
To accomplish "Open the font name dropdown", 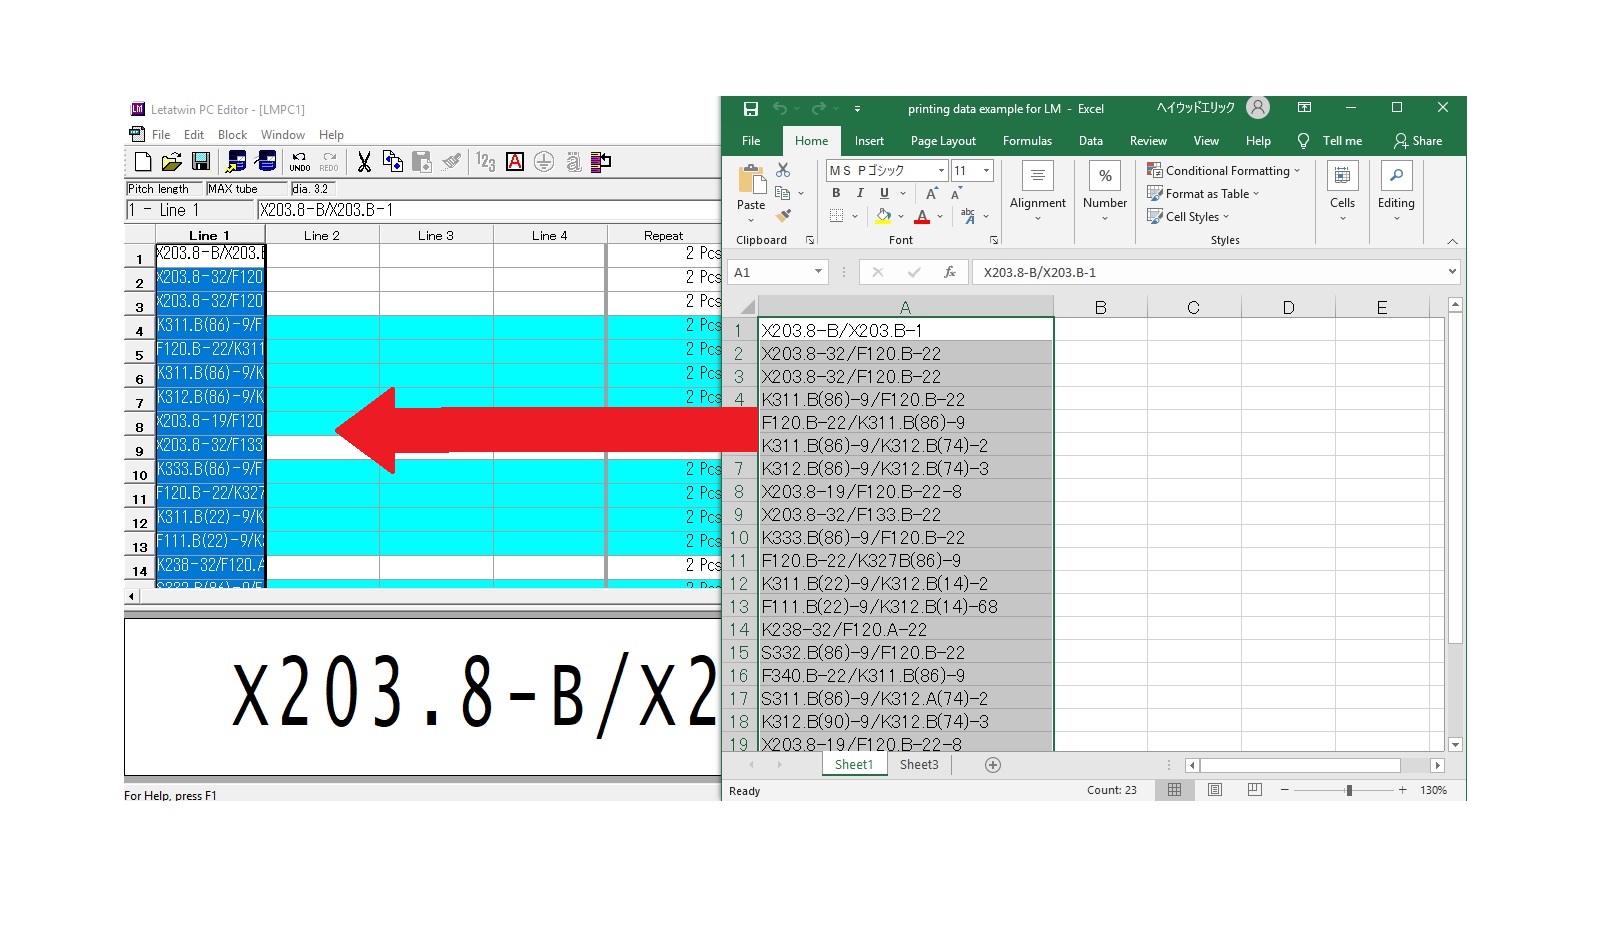I will click(941, 171).
